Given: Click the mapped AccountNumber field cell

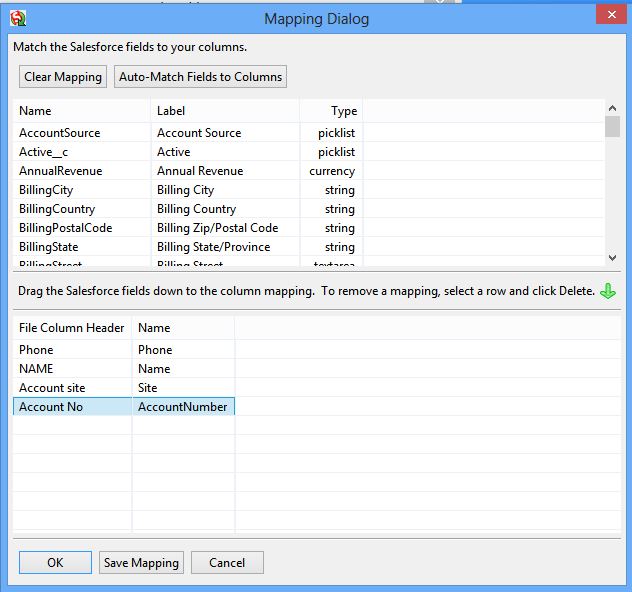Looking at the screenshot, I should pyautogui.click(x=183, y=407).
